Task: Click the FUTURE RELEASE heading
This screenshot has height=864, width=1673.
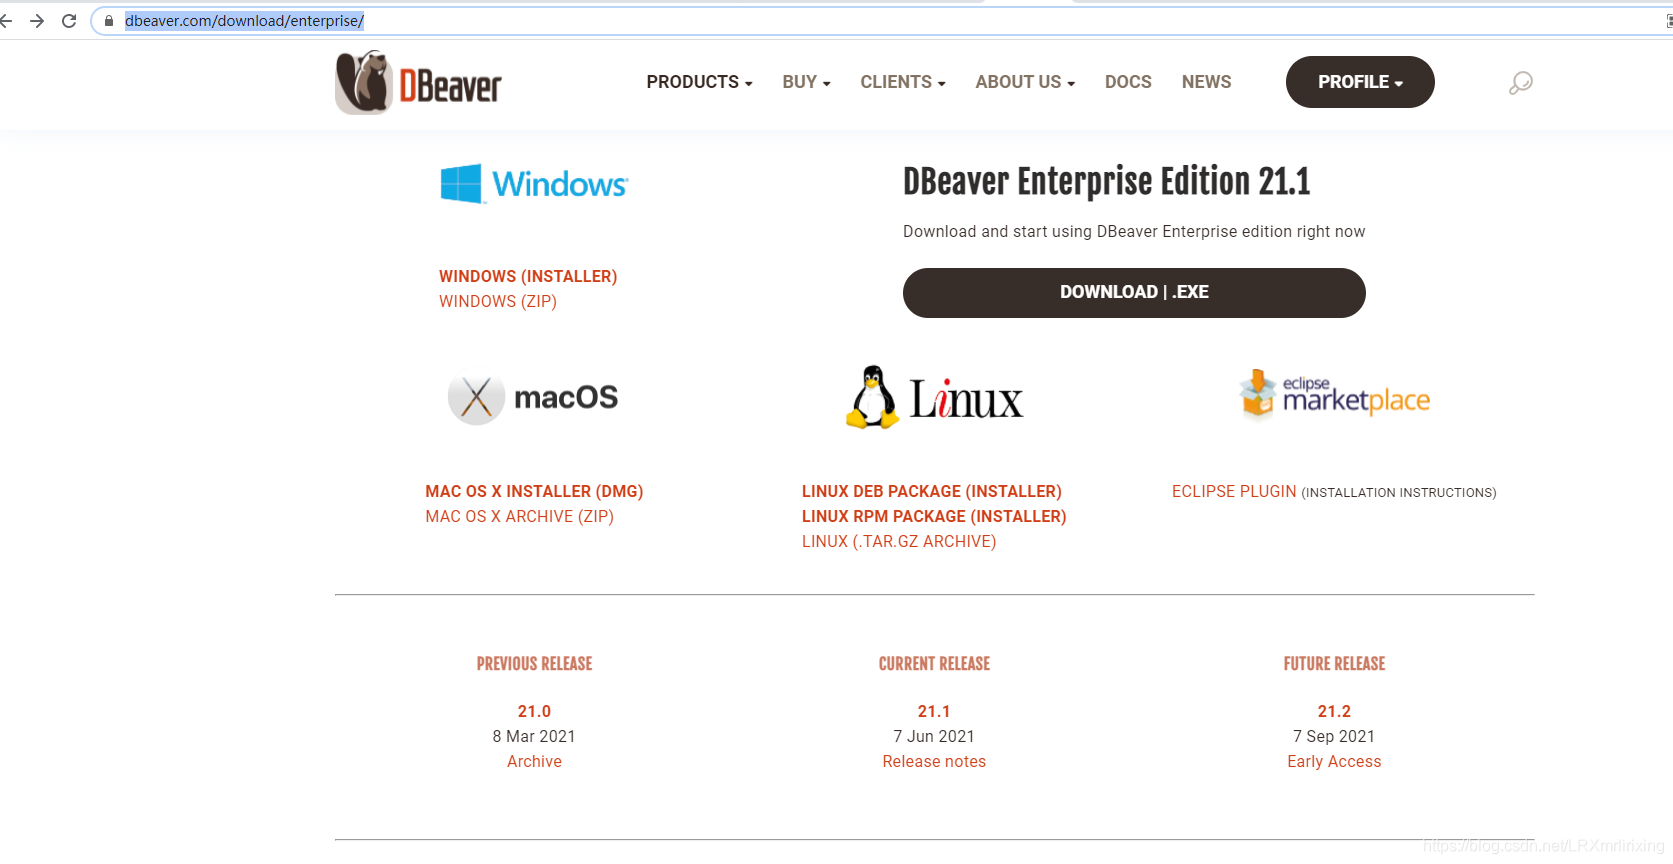Action: click(x=1334, y=664)
